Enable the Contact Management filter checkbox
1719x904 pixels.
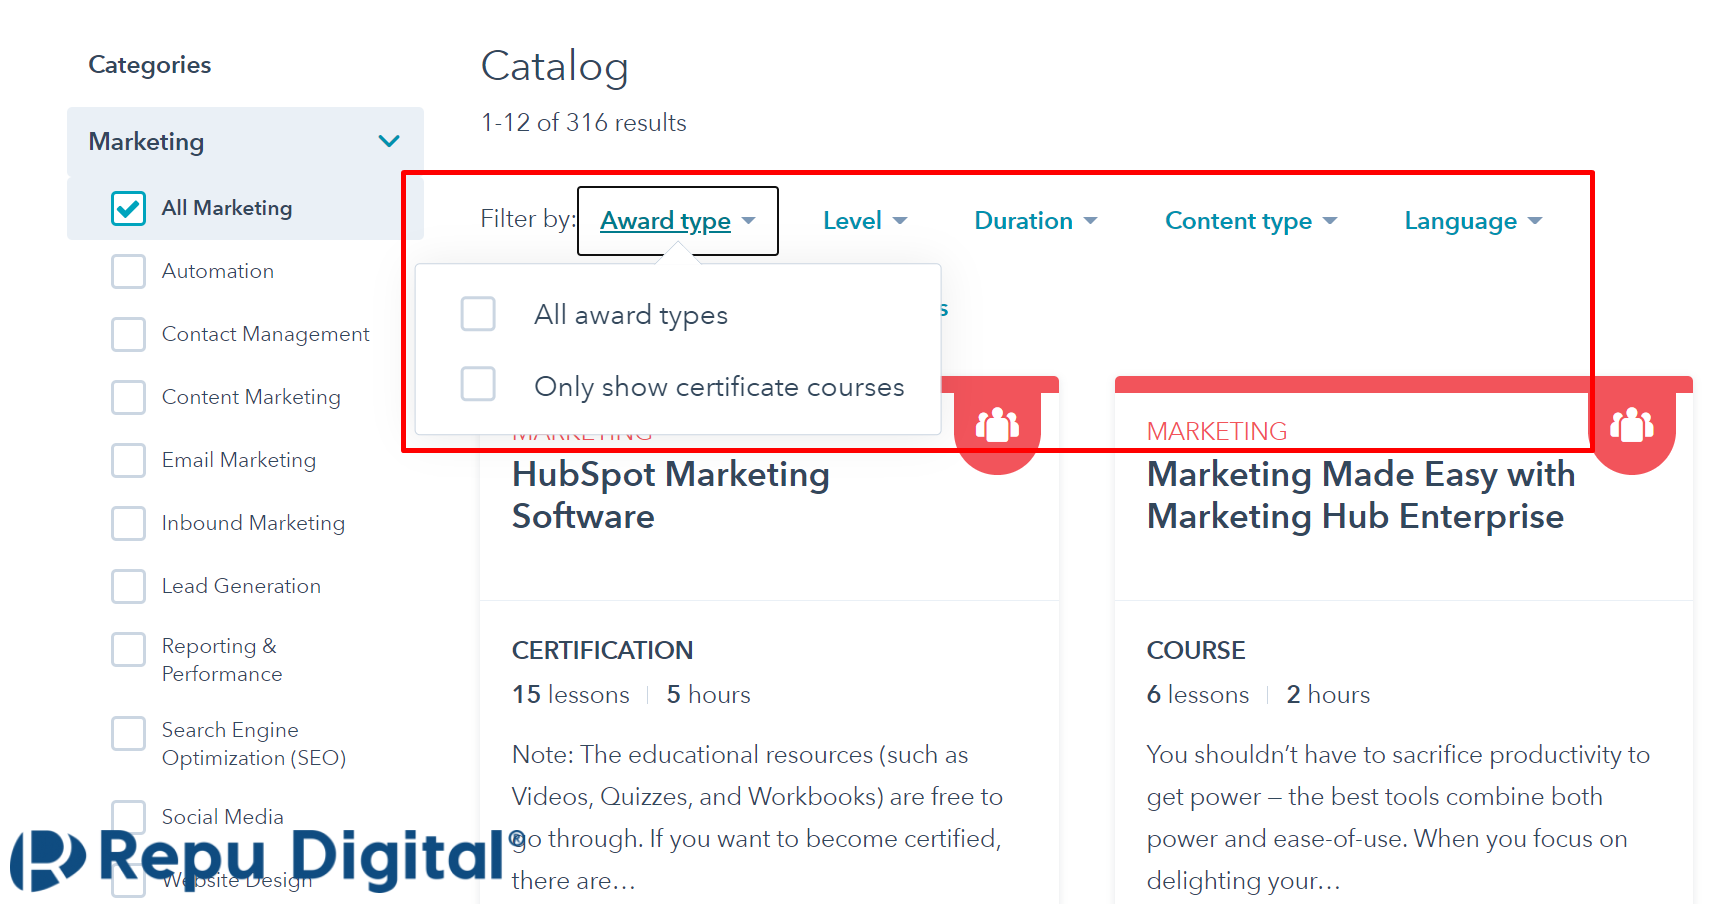click(128, 334)
